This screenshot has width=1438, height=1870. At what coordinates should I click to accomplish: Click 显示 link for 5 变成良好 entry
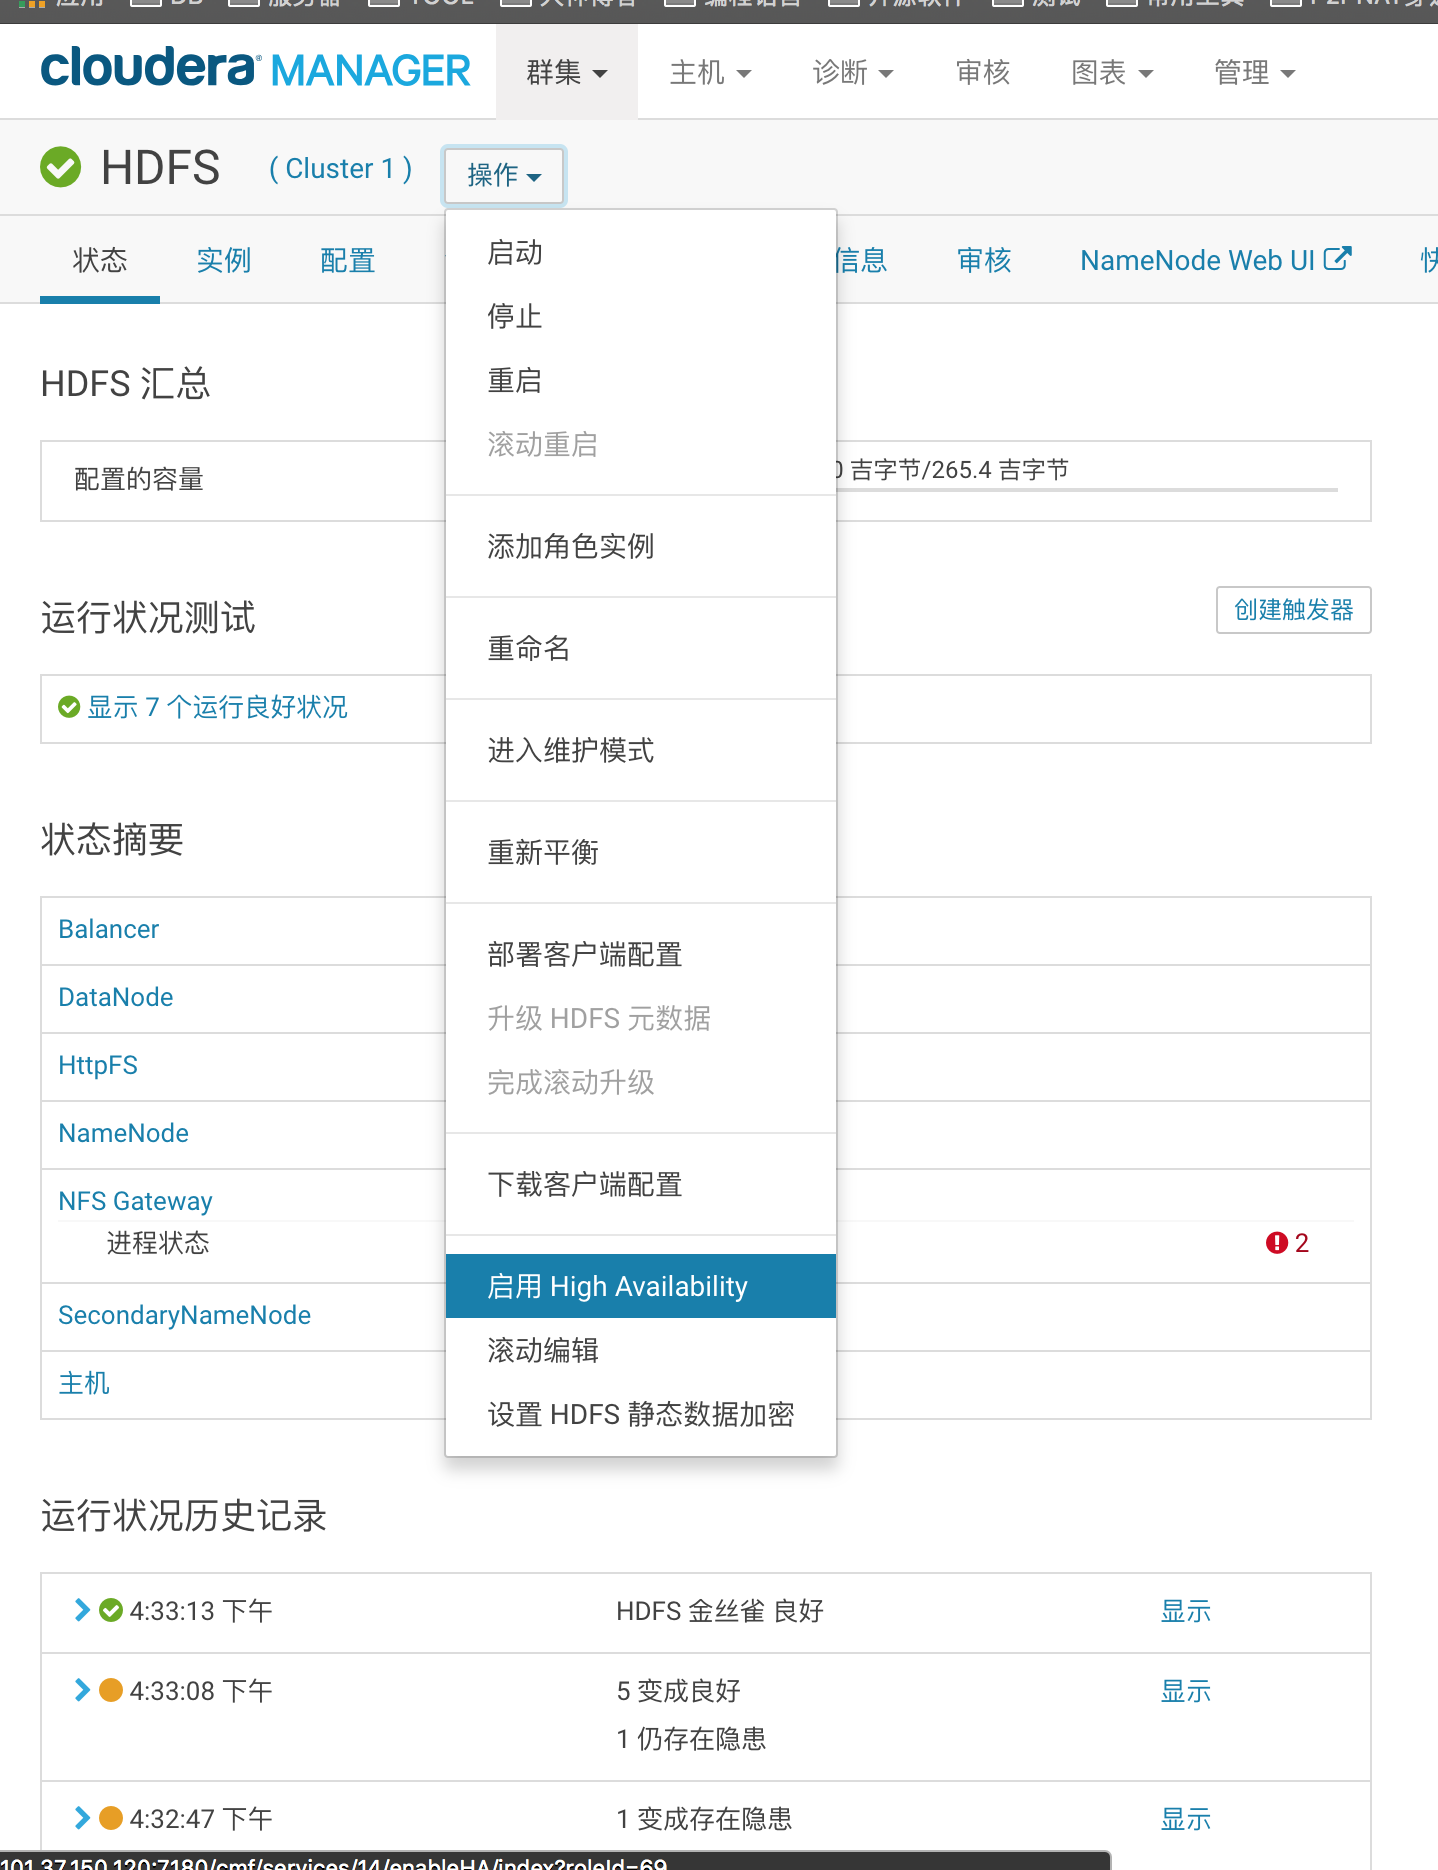tap(1186, 1691)
